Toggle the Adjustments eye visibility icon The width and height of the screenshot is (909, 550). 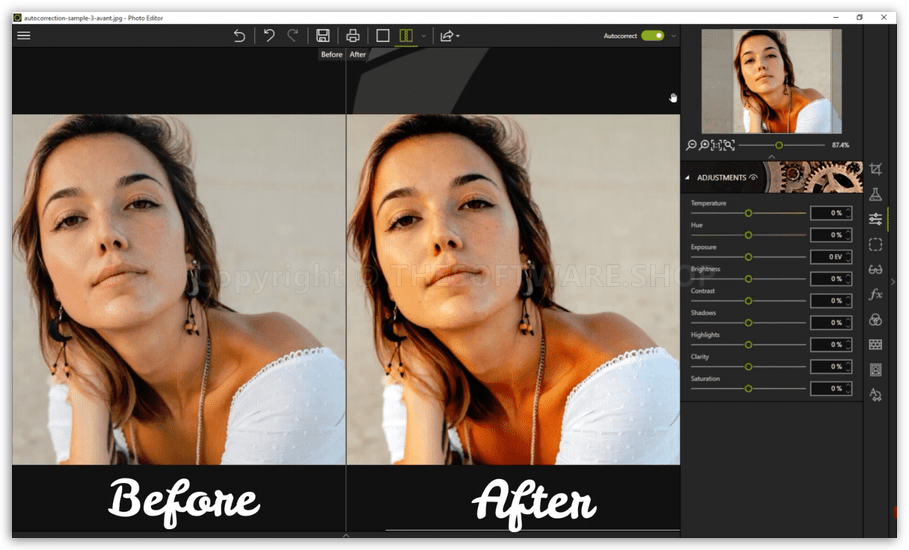tap(753, 178)
